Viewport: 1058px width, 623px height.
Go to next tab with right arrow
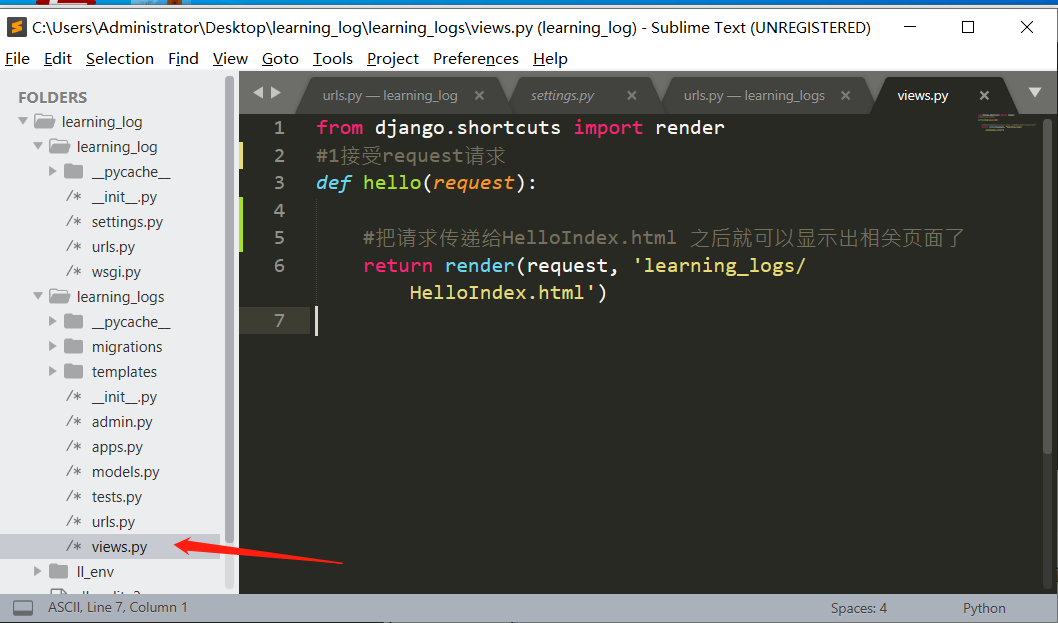pos(276,92)
